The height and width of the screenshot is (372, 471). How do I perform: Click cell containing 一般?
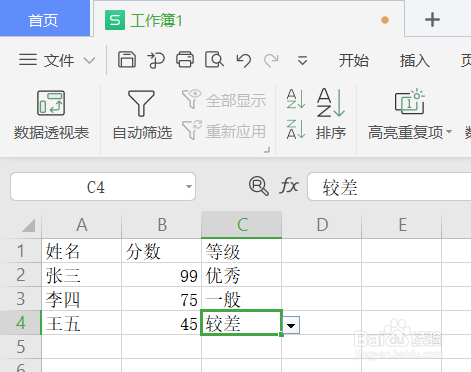tap(242, 299)
